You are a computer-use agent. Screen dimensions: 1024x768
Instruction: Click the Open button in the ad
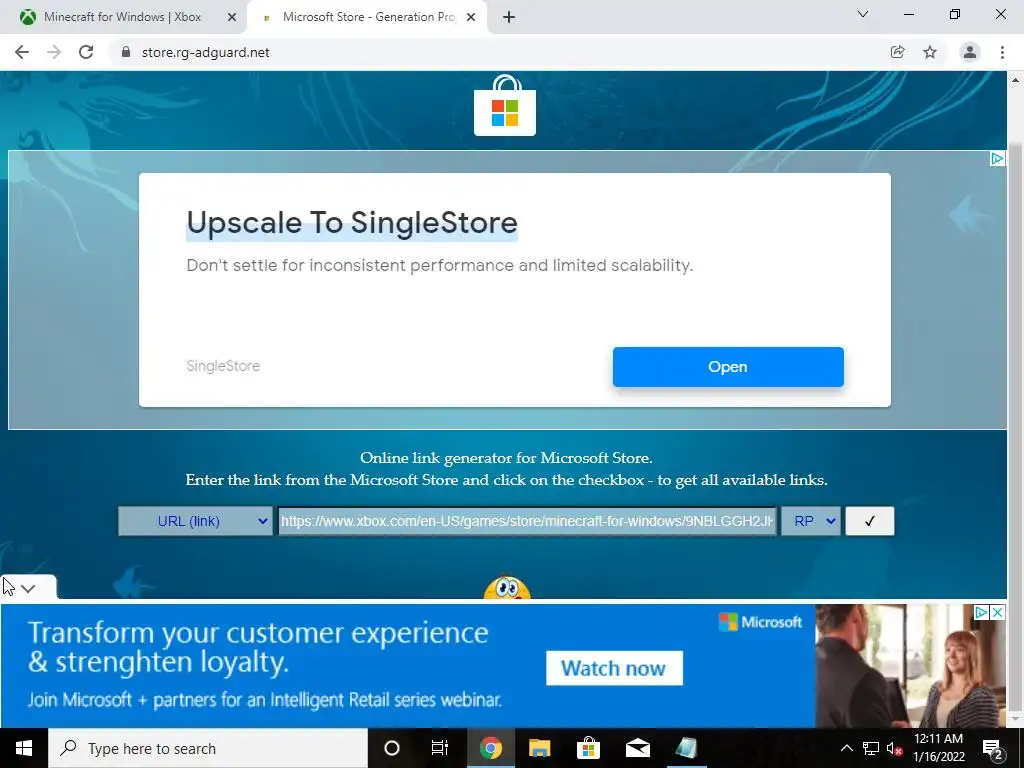click(728, 367)
